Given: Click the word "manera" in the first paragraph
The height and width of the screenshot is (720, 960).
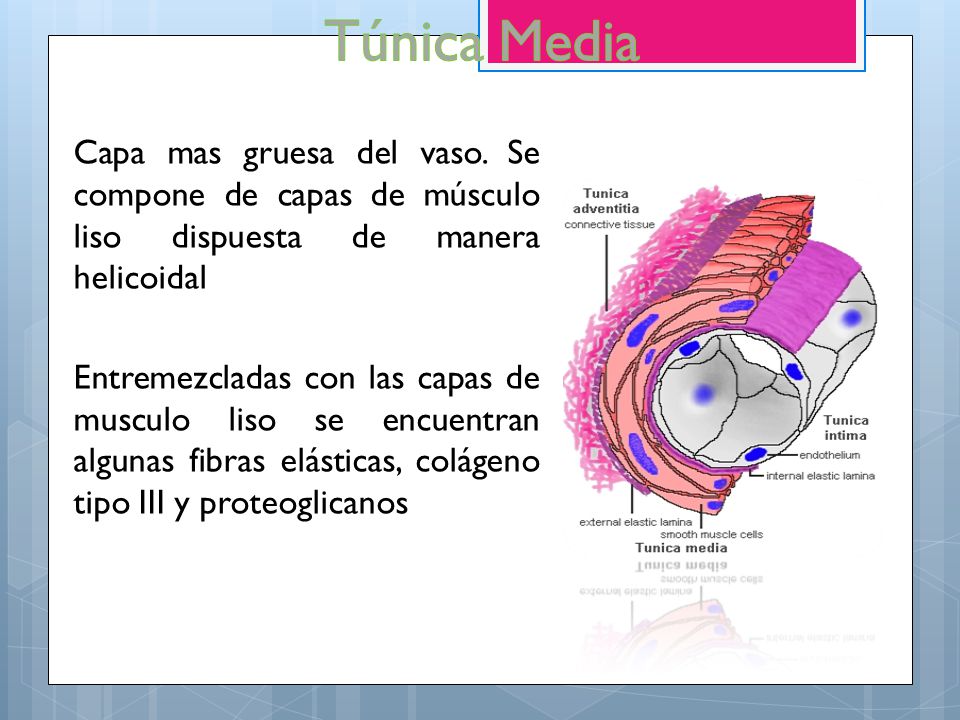Looking at the screenshot, I should coord(488,238).
